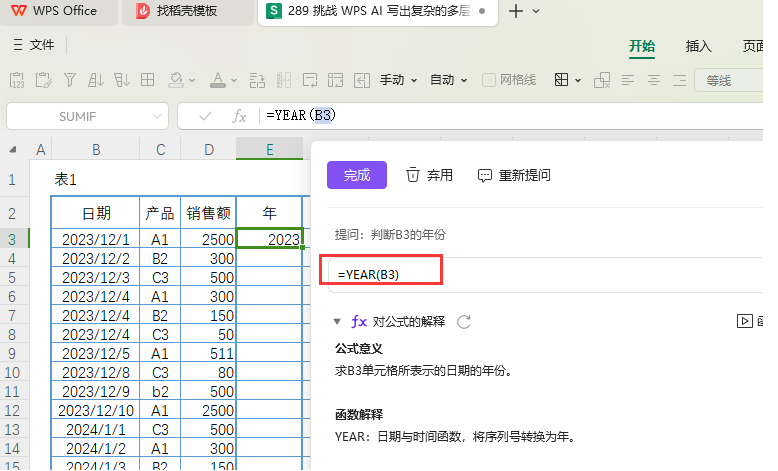Image resolution: width=778 pixels, height=471 pixels.
Task: Click the paste format clipboard icon
Action: click(43, 80)
